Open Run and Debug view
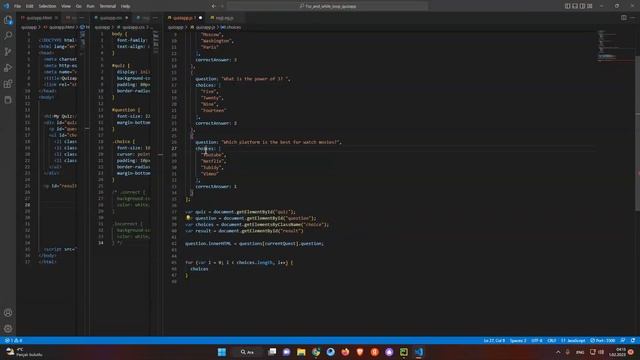 point(8,68)
